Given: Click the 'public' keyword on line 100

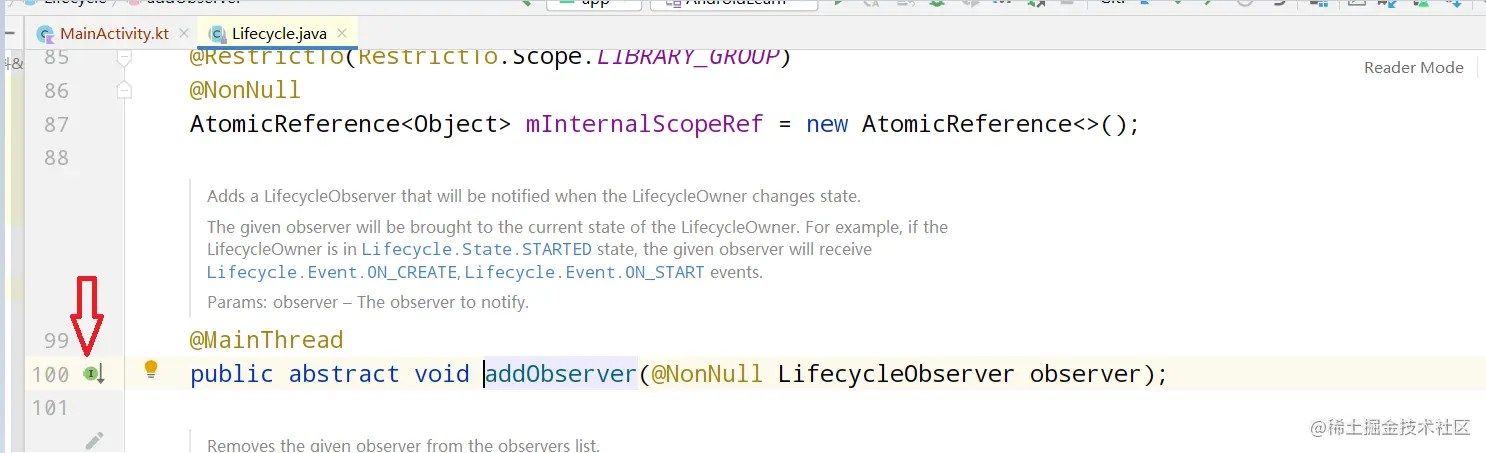Looking at the screenshot, I should [x=232, y=374].
